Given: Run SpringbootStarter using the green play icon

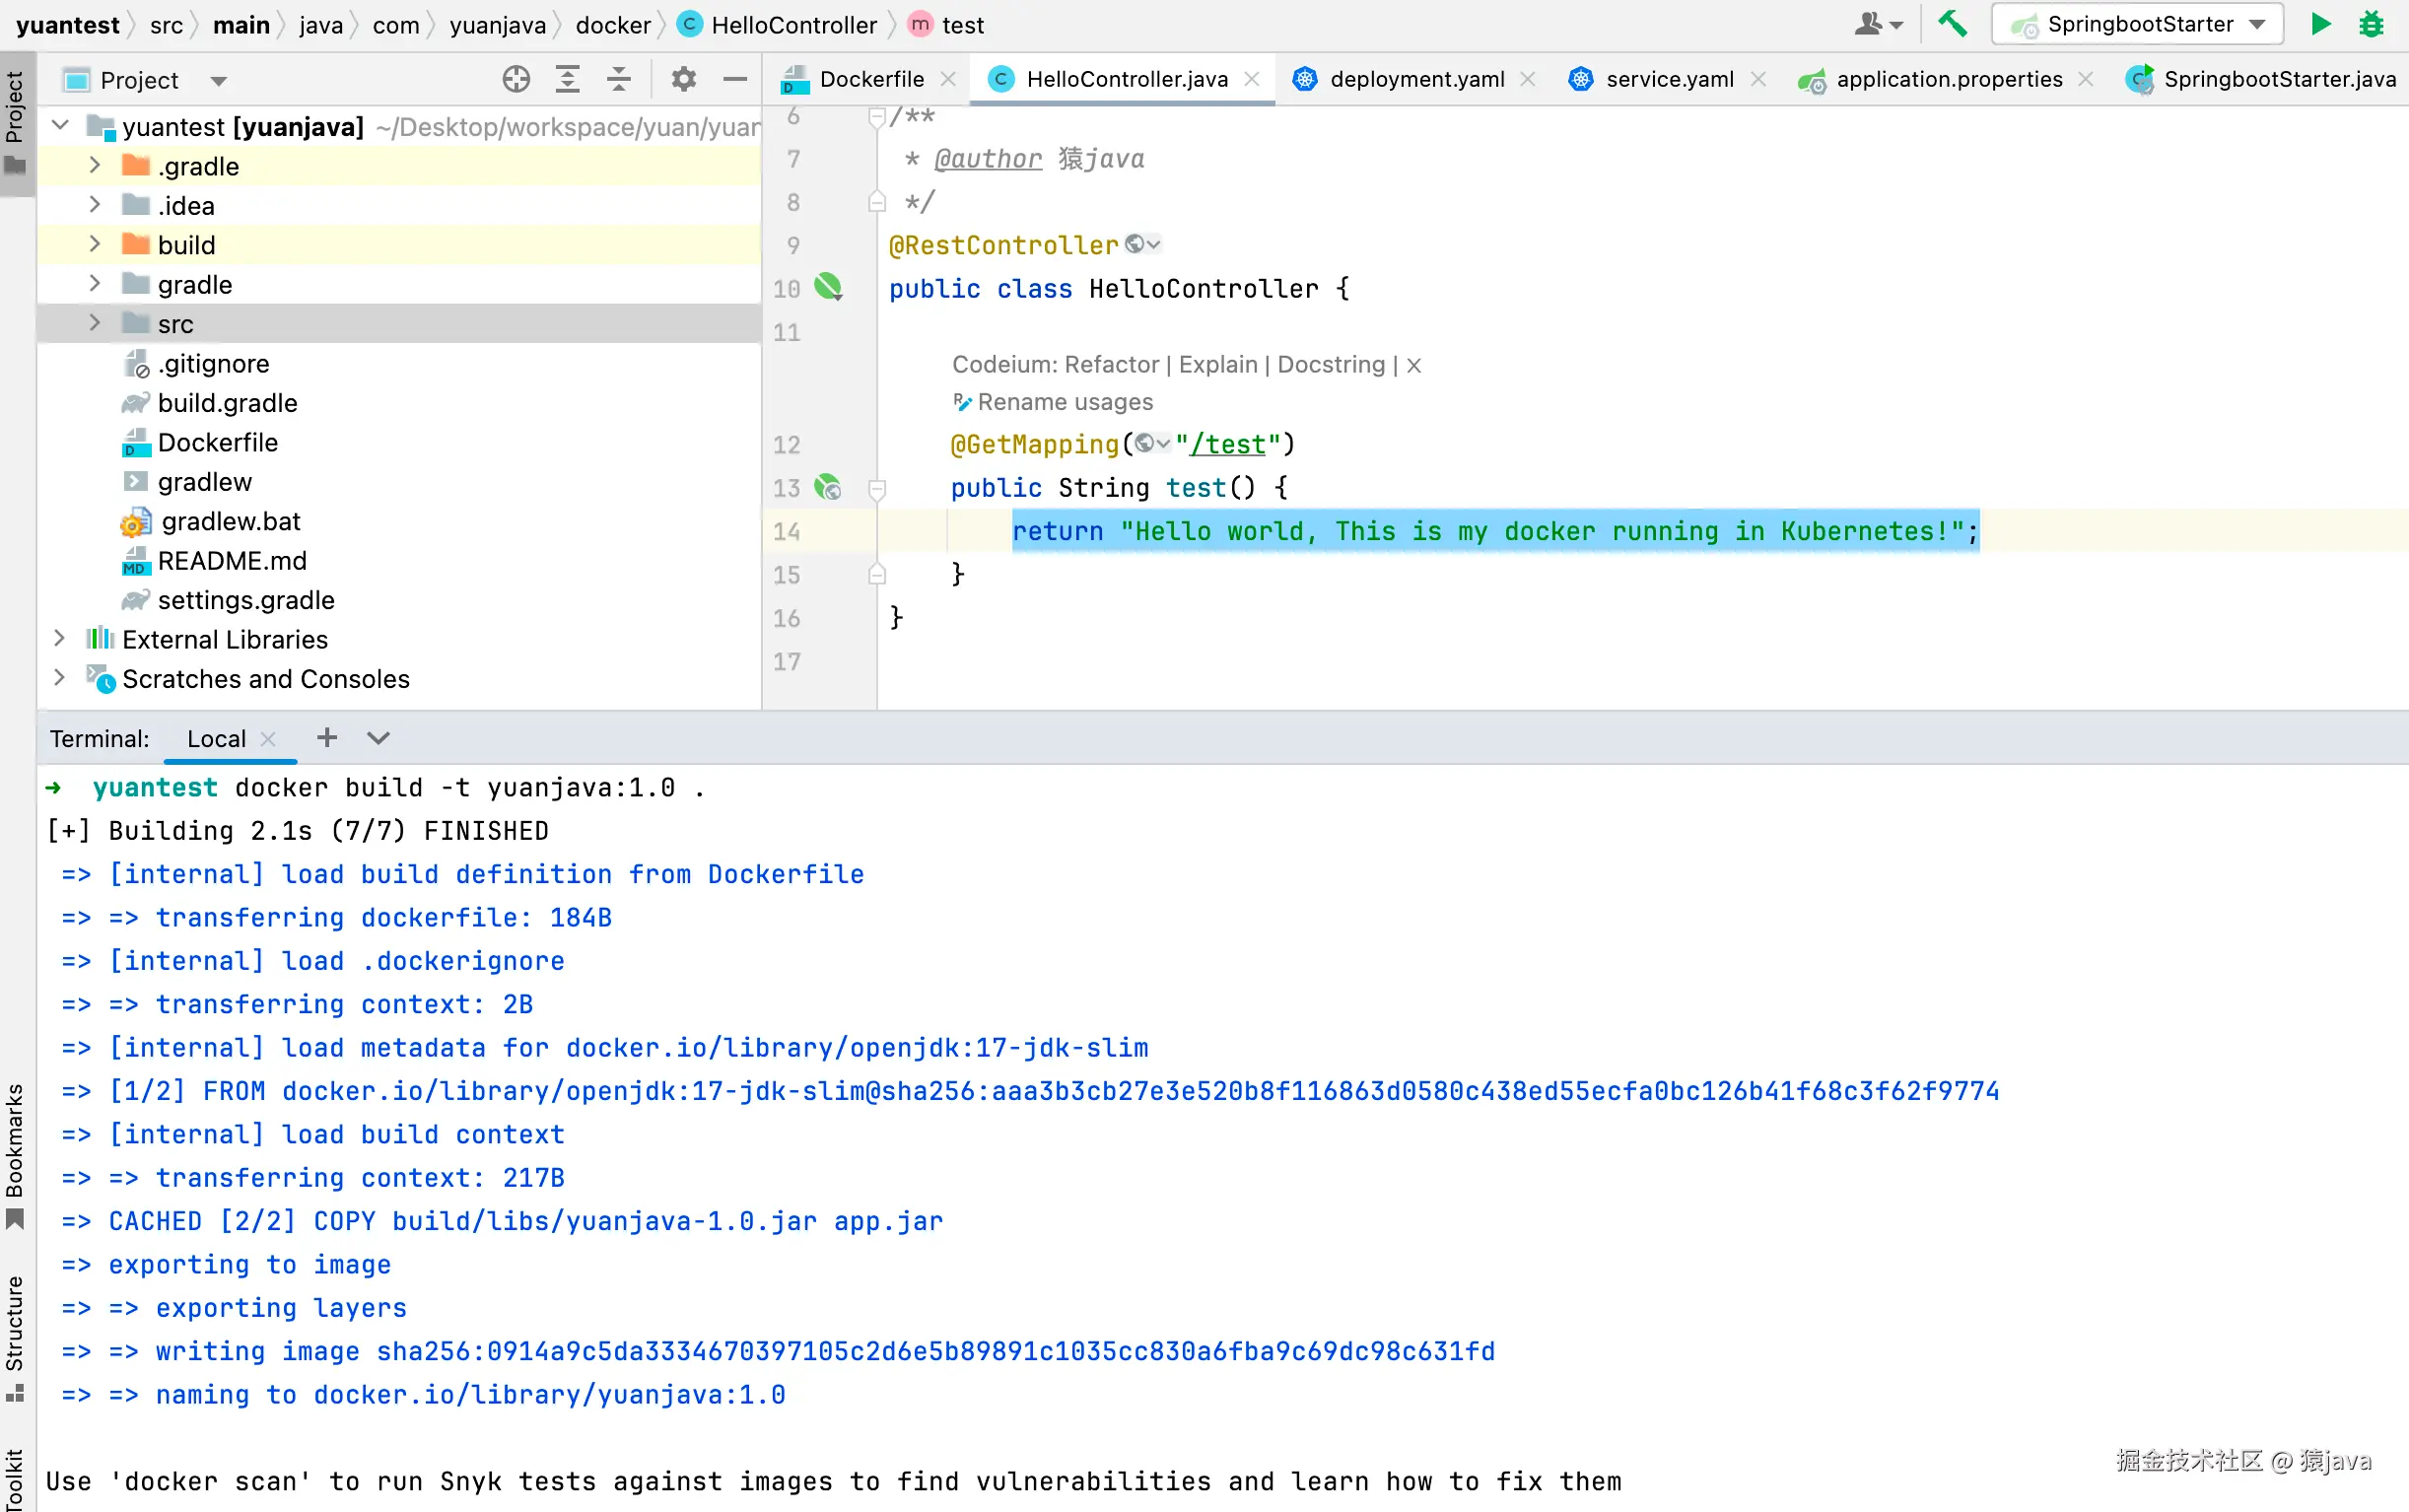Looking at the screenshot, I should tap(2320, 23).
